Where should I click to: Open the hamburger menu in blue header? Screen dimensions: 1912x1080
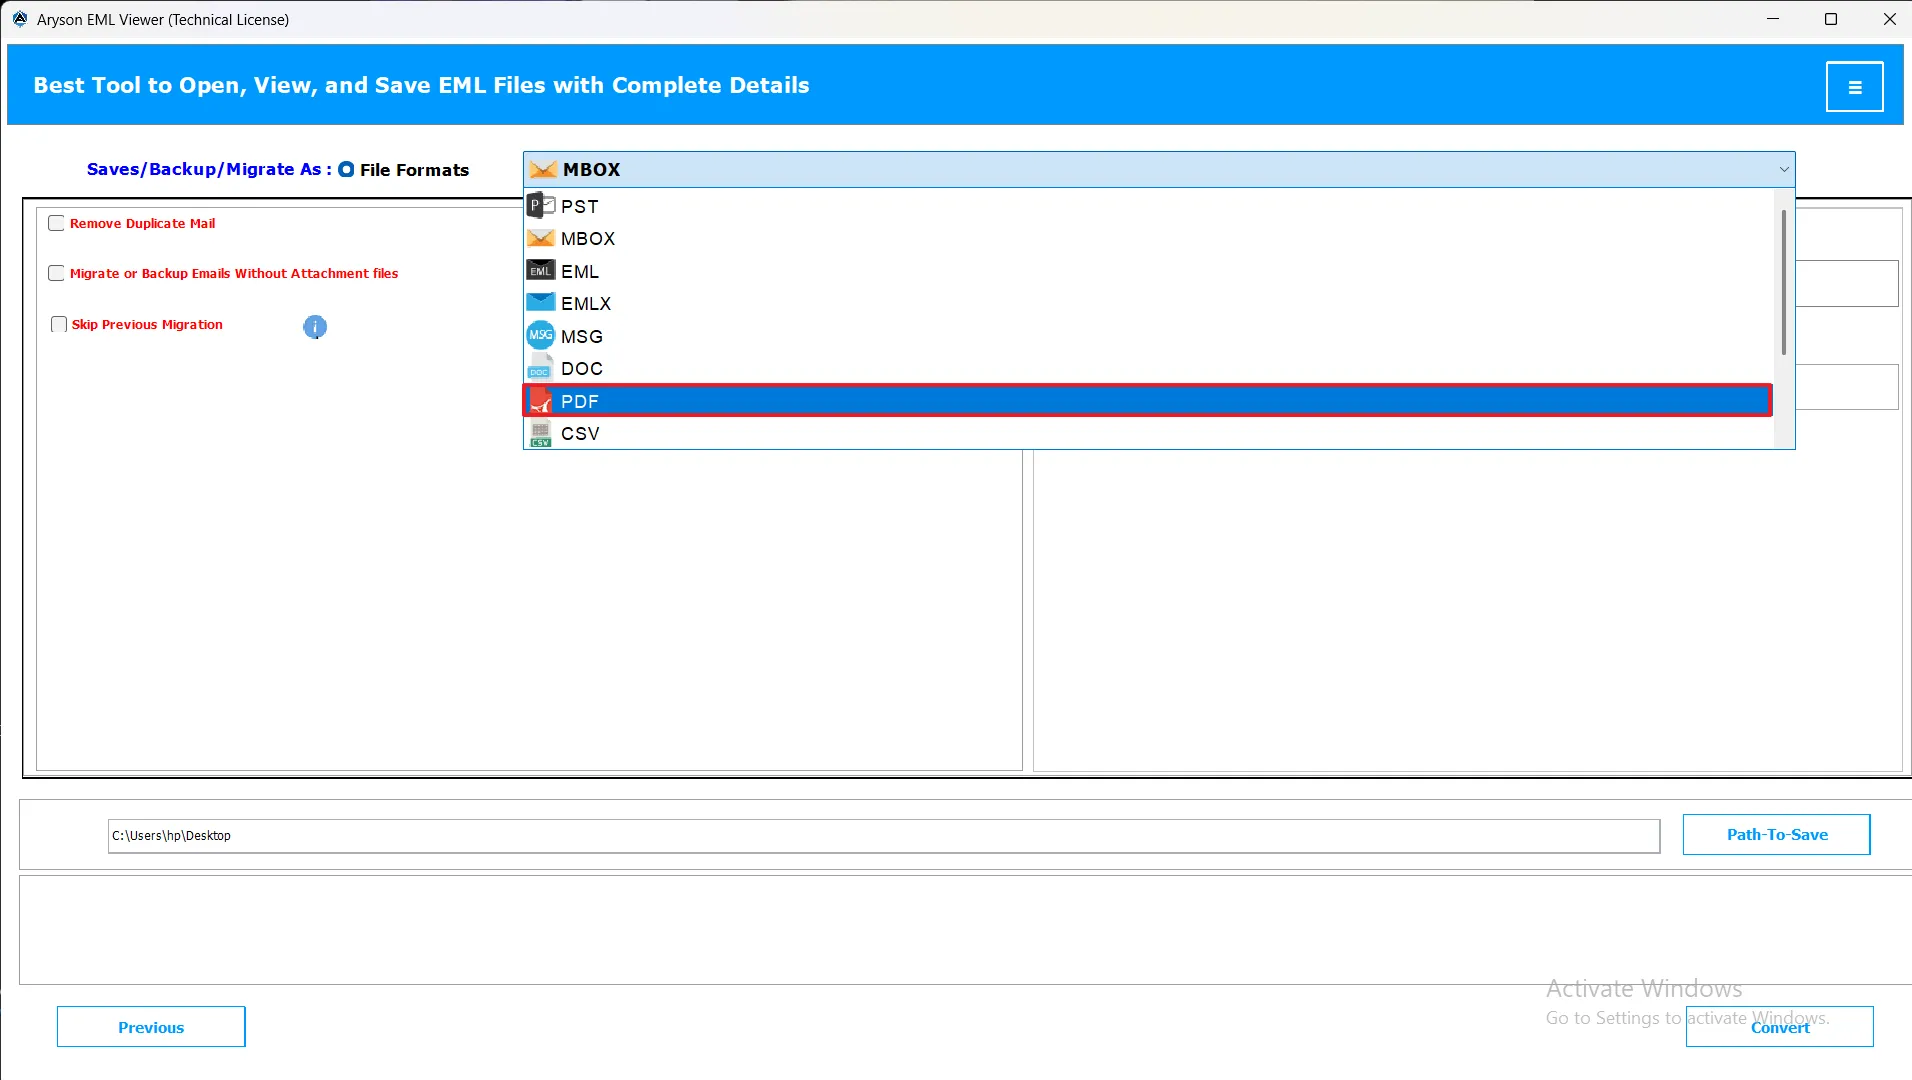coord(1854,87)
